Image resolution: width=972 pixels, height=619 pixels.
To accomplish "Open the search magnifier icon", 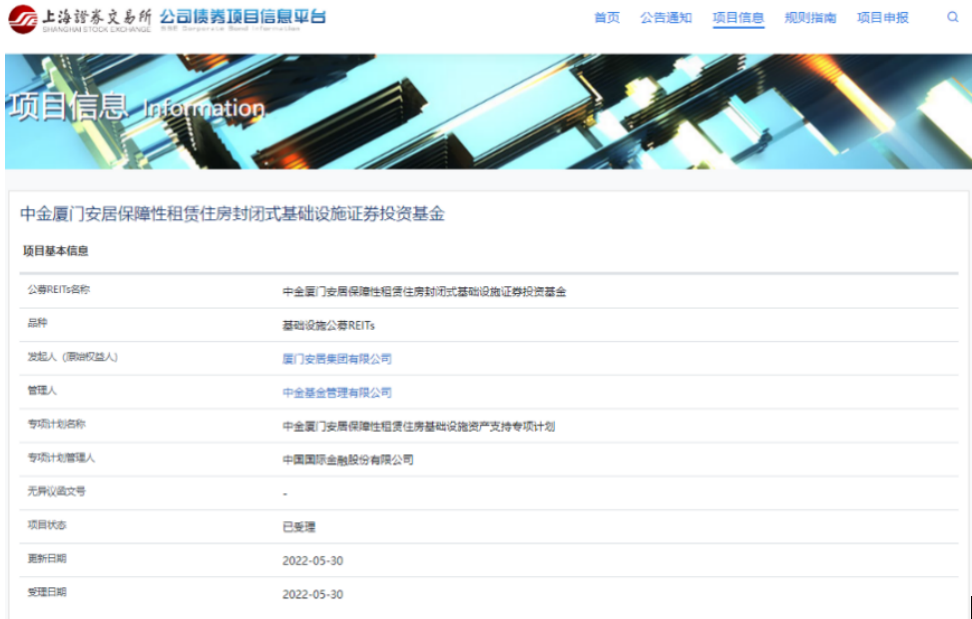I will pyautogui.click(x=952, y=17).
